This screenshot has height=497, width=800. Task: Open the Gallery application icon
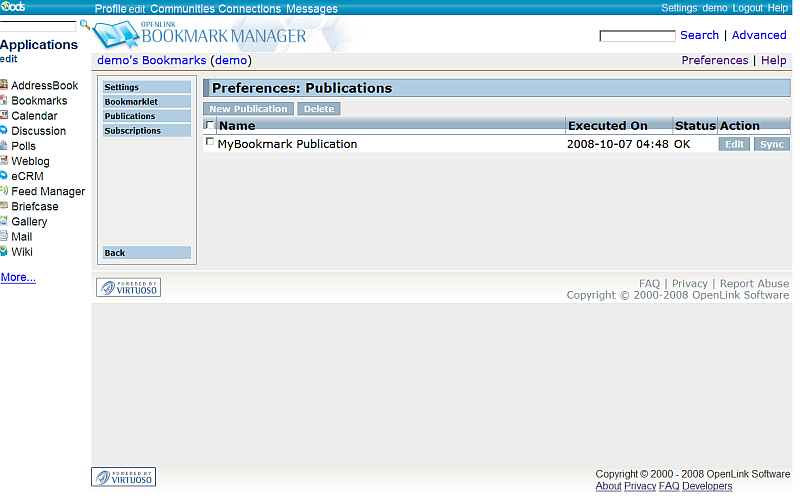[x=4, y=221]
